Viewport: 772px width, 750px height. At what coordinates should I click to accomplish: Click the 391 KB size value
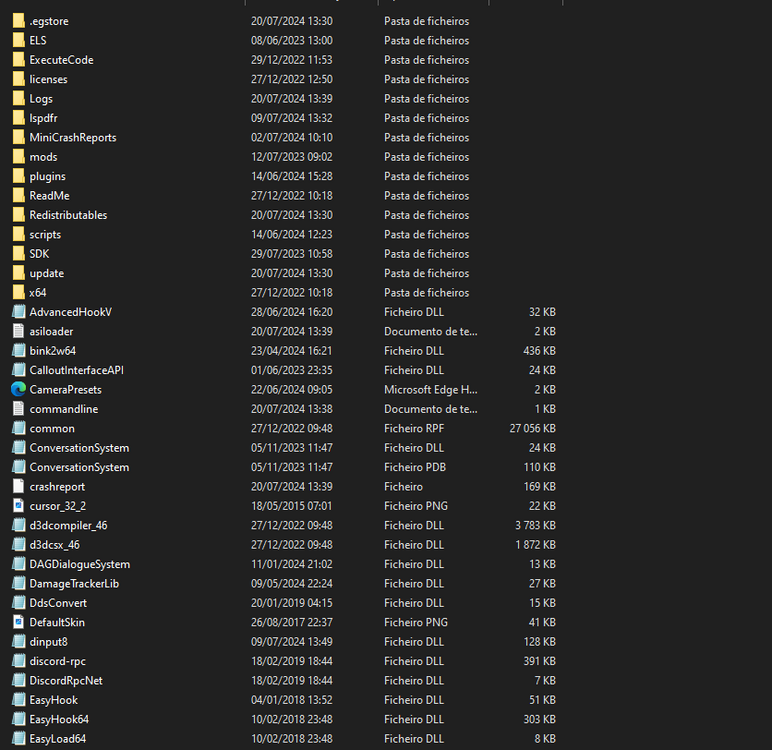pos(539,661)
